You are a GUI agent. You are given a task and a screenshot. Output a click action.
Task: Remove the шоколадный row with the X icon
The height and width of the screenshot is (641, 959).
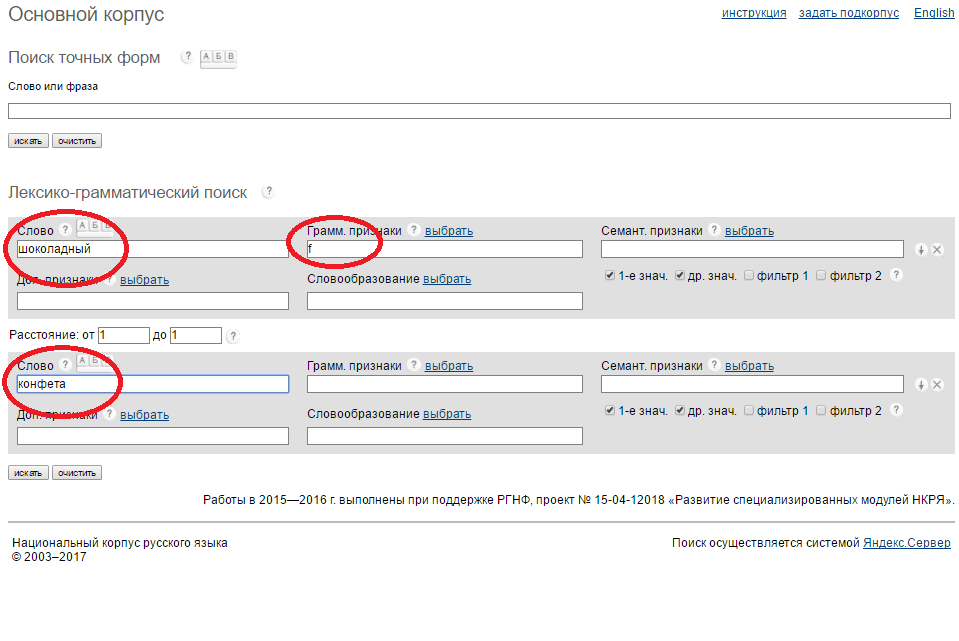(x=937, y=250)
